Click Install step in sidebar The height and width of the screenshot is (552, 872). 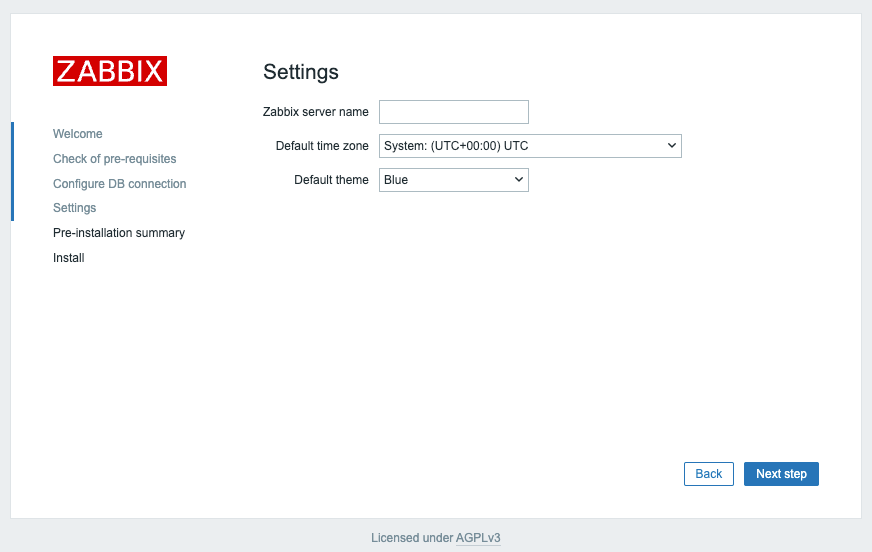point(69,258)
